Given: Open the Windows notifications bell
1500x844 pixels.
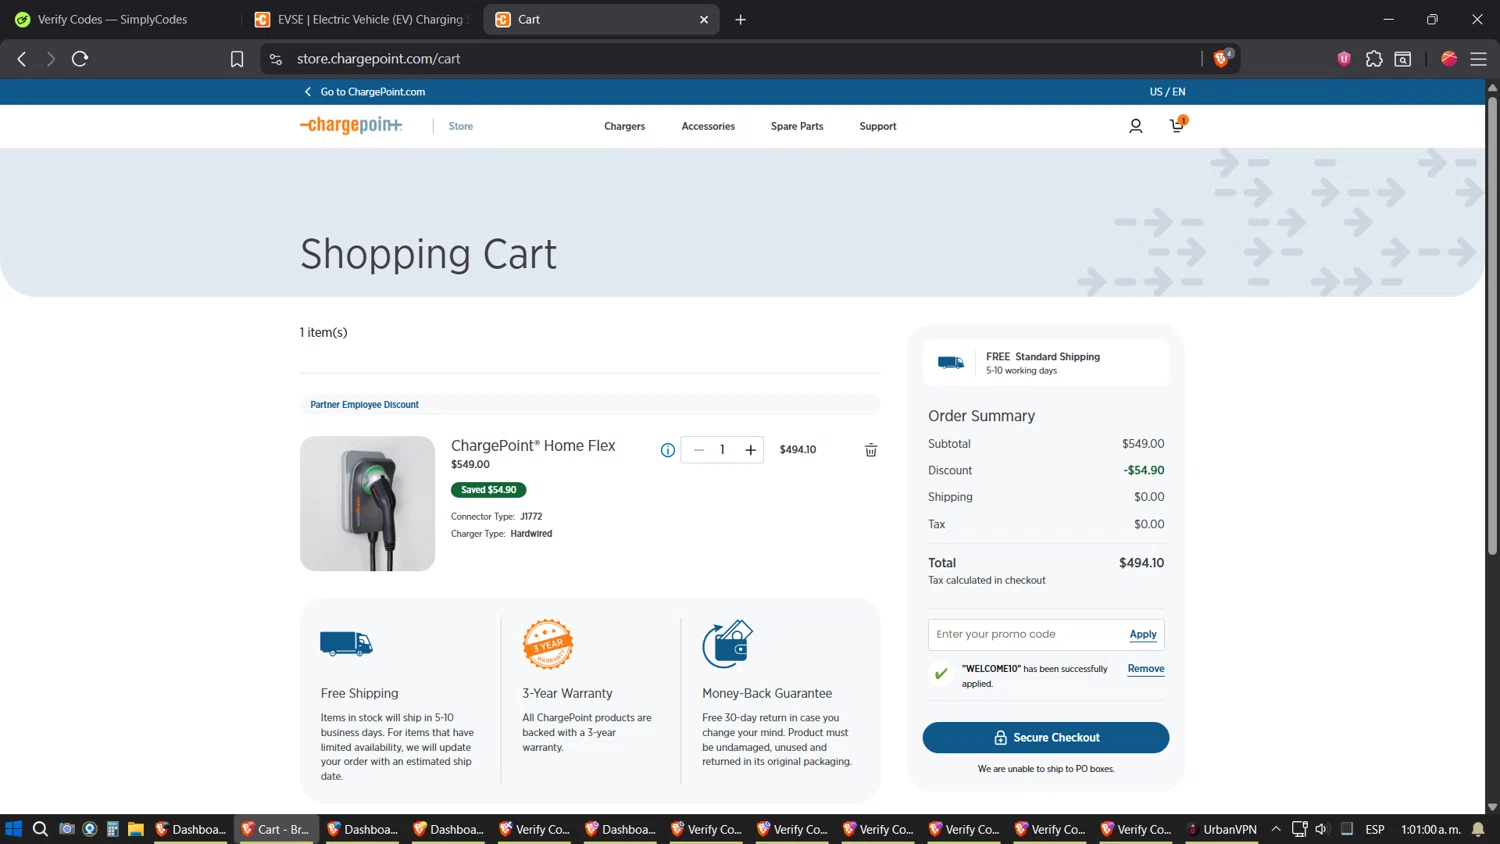Looking at the screenshot, I should [x=1478, y=829].
